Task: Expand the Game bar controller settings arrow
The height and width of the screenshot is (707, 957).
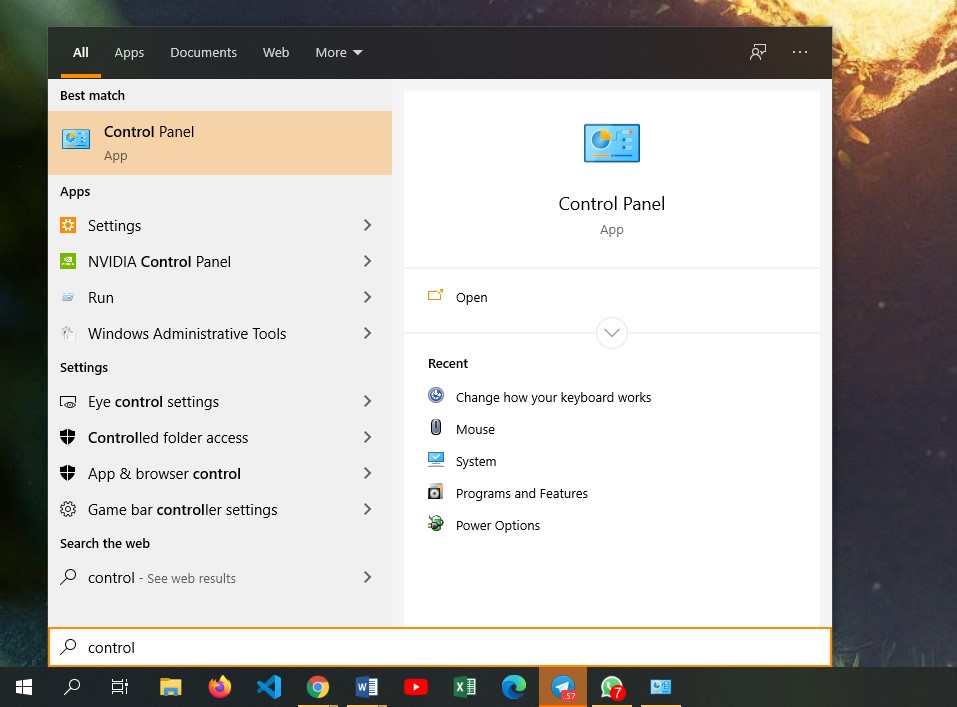Action: 367,509
